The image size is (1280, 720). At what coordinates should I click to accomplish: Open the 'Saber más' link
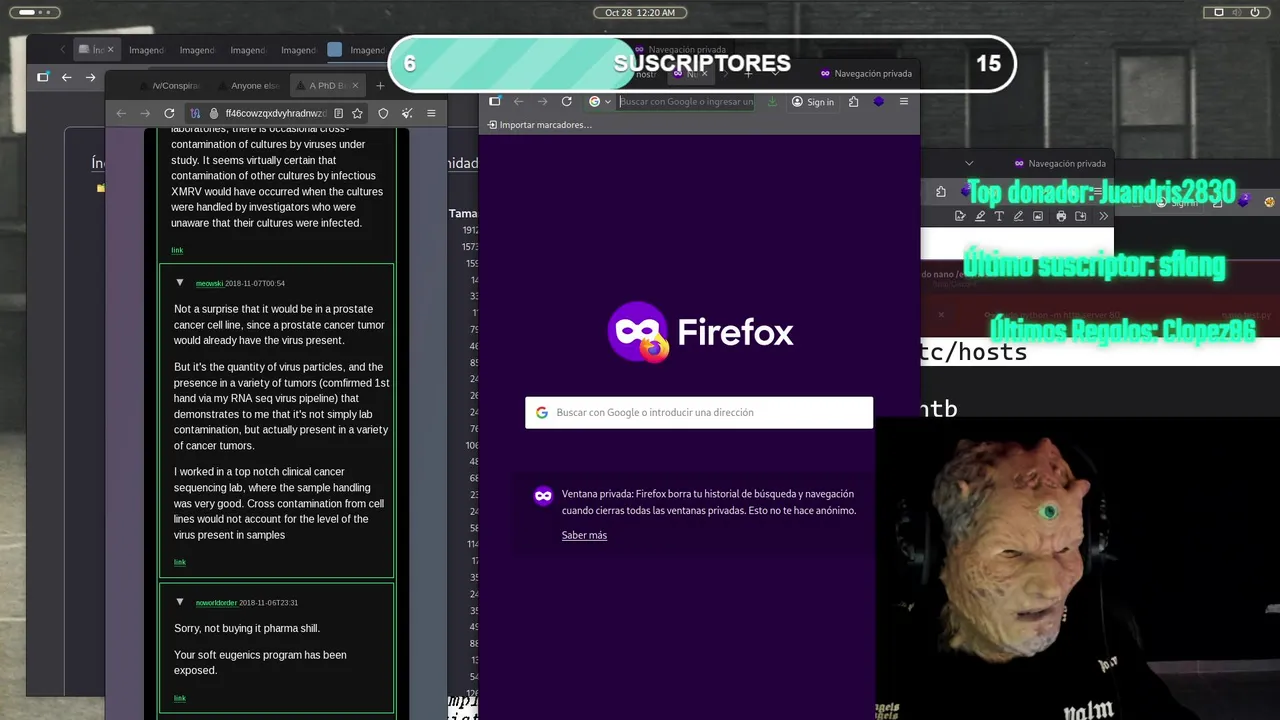(584, 535)
